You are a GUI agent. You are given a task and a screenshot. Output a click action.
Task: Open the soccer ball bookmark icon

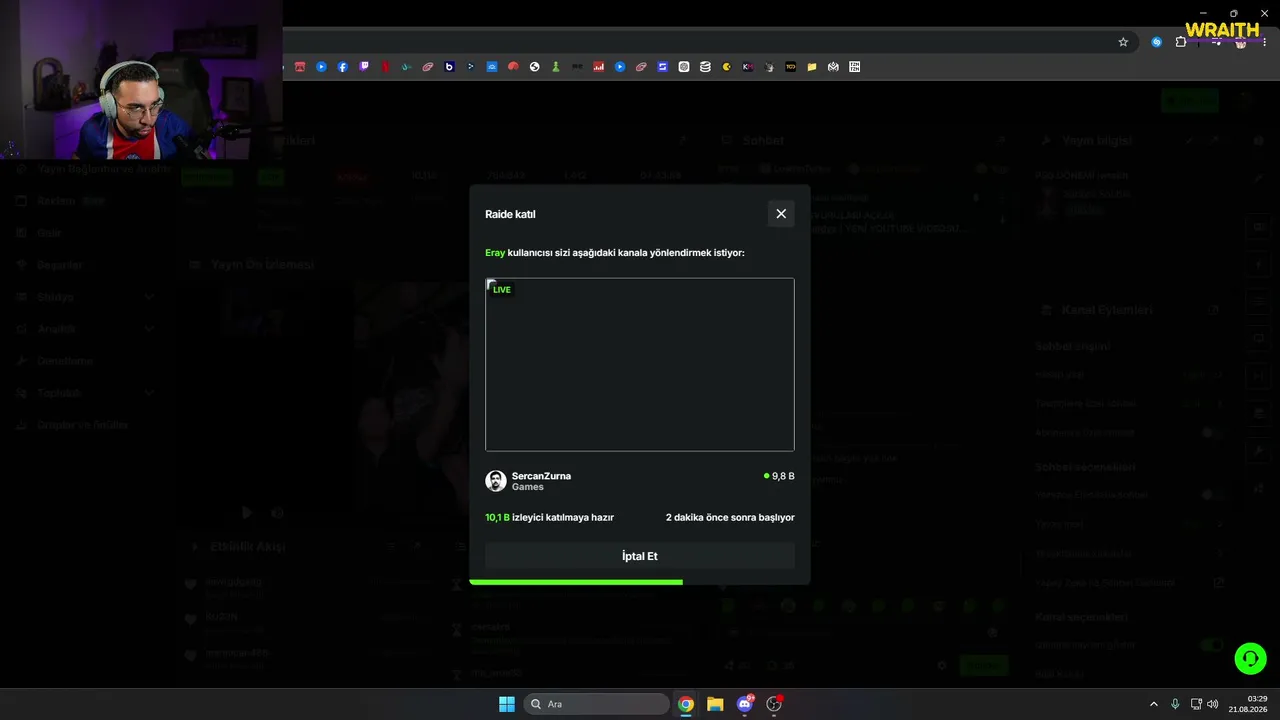pos(535,67)
